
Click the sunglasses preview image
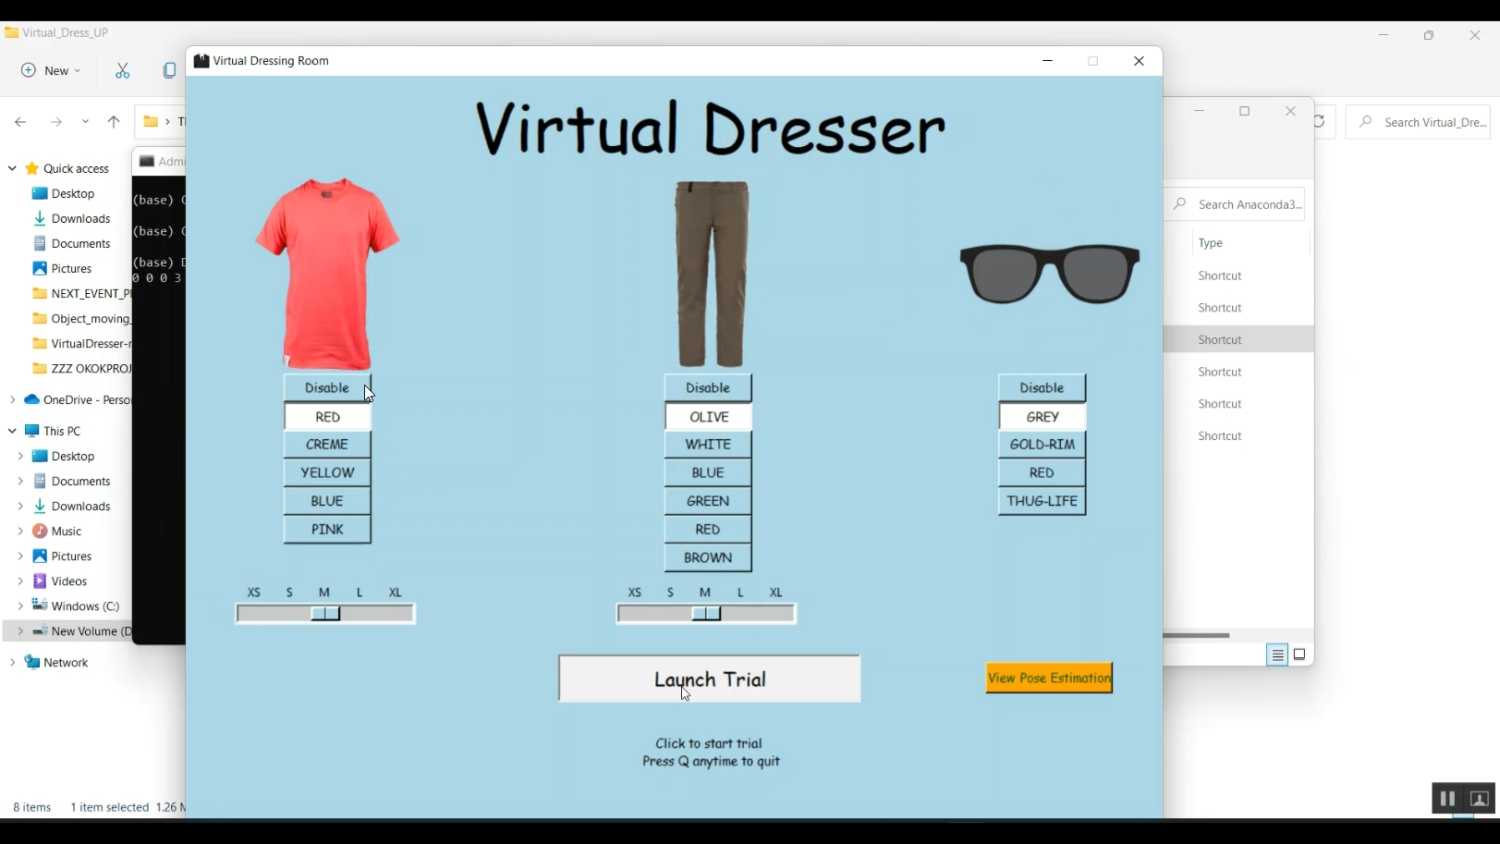1049,273
